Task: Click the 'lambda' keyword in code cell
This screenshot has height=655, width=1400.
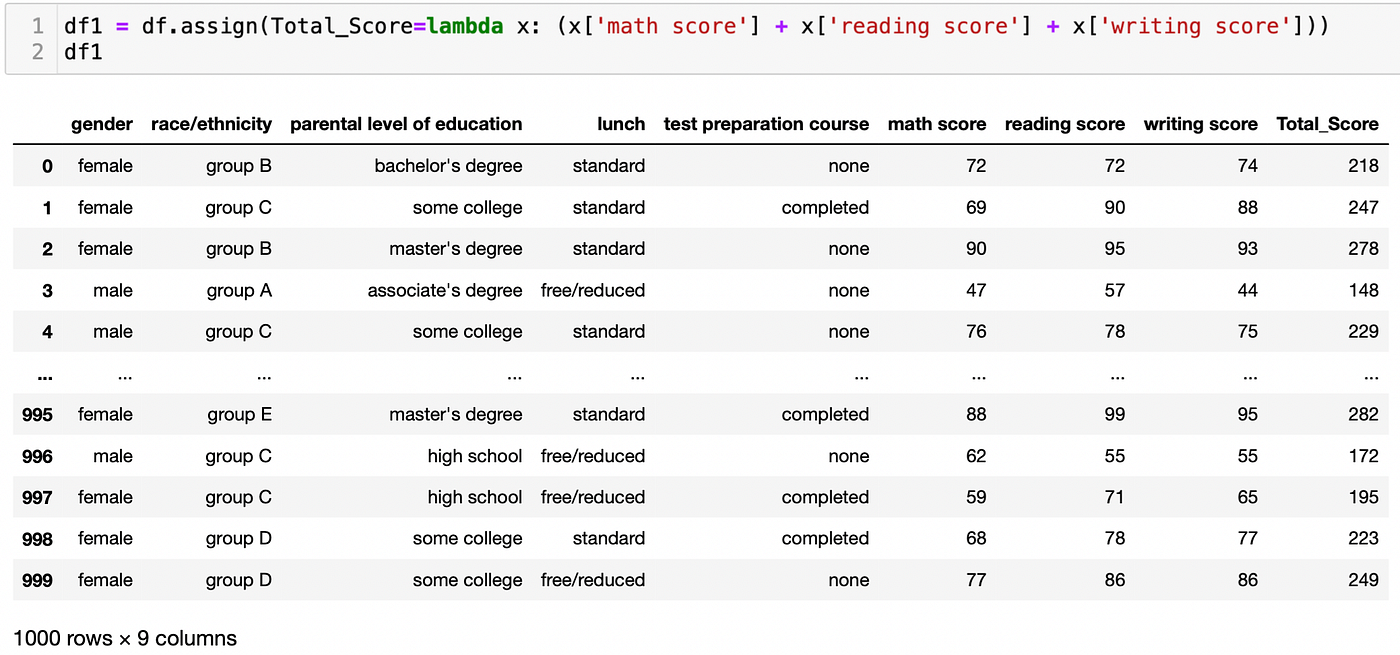Action: coord(464,27)
